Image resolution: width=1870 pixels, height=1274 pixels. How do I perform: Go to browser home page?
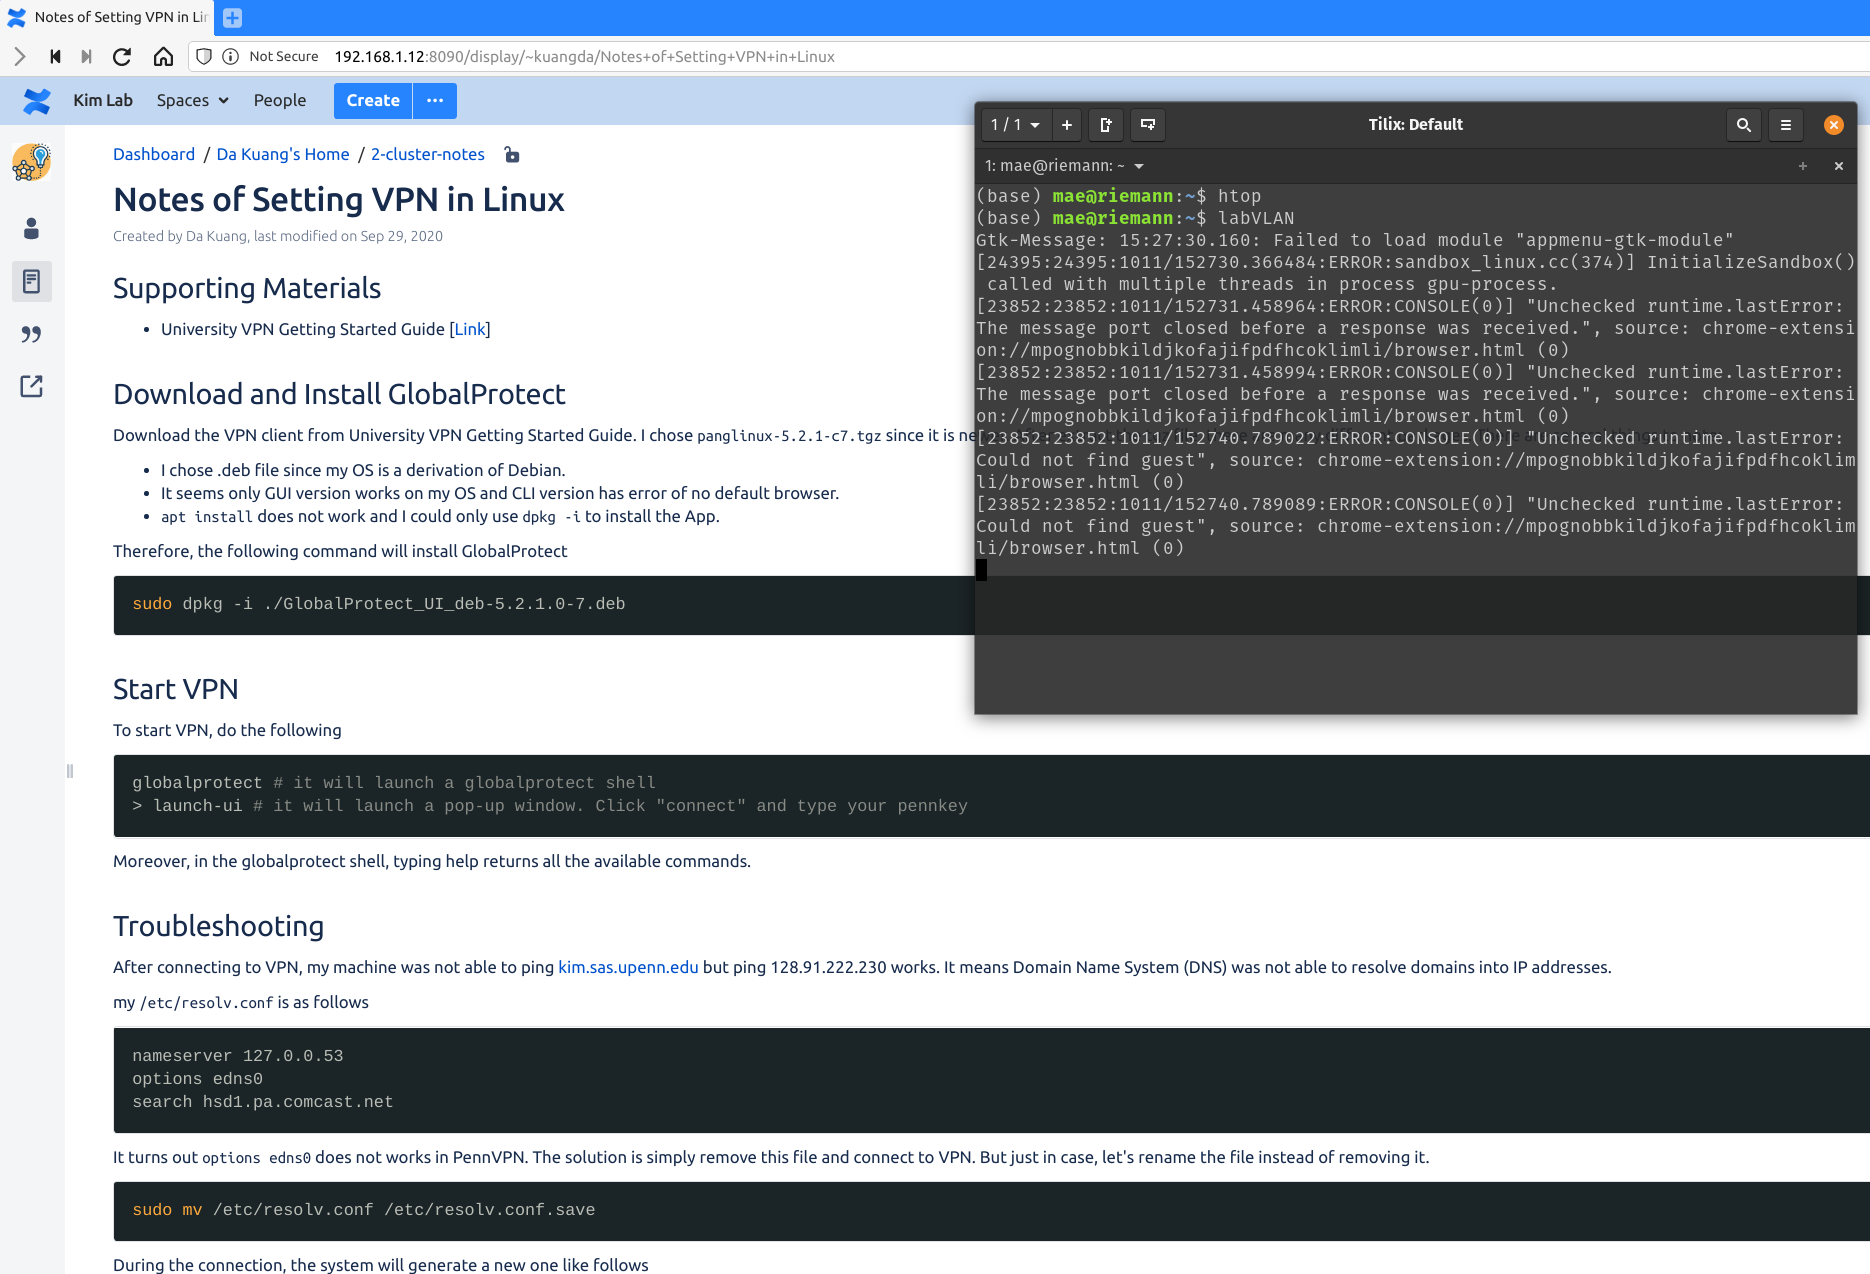click(x=163, y=57)
